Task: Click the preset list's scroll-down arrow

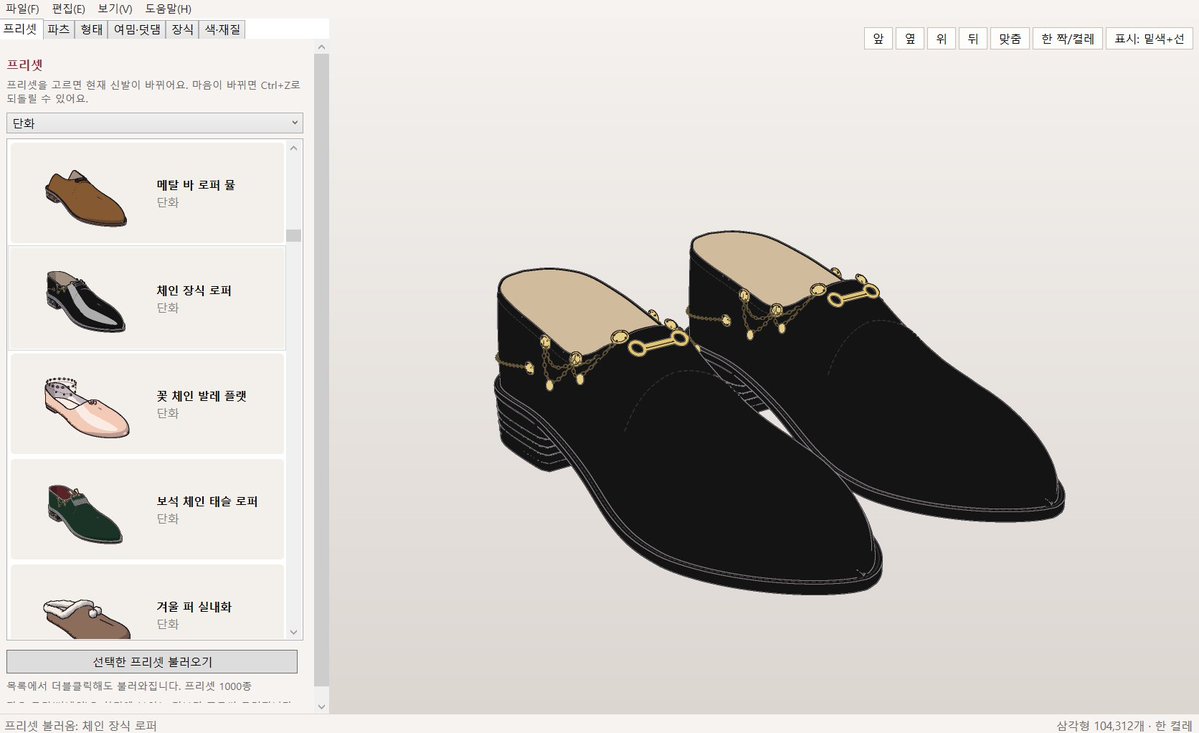Action: pyautogui.click(x=294, y=632)
